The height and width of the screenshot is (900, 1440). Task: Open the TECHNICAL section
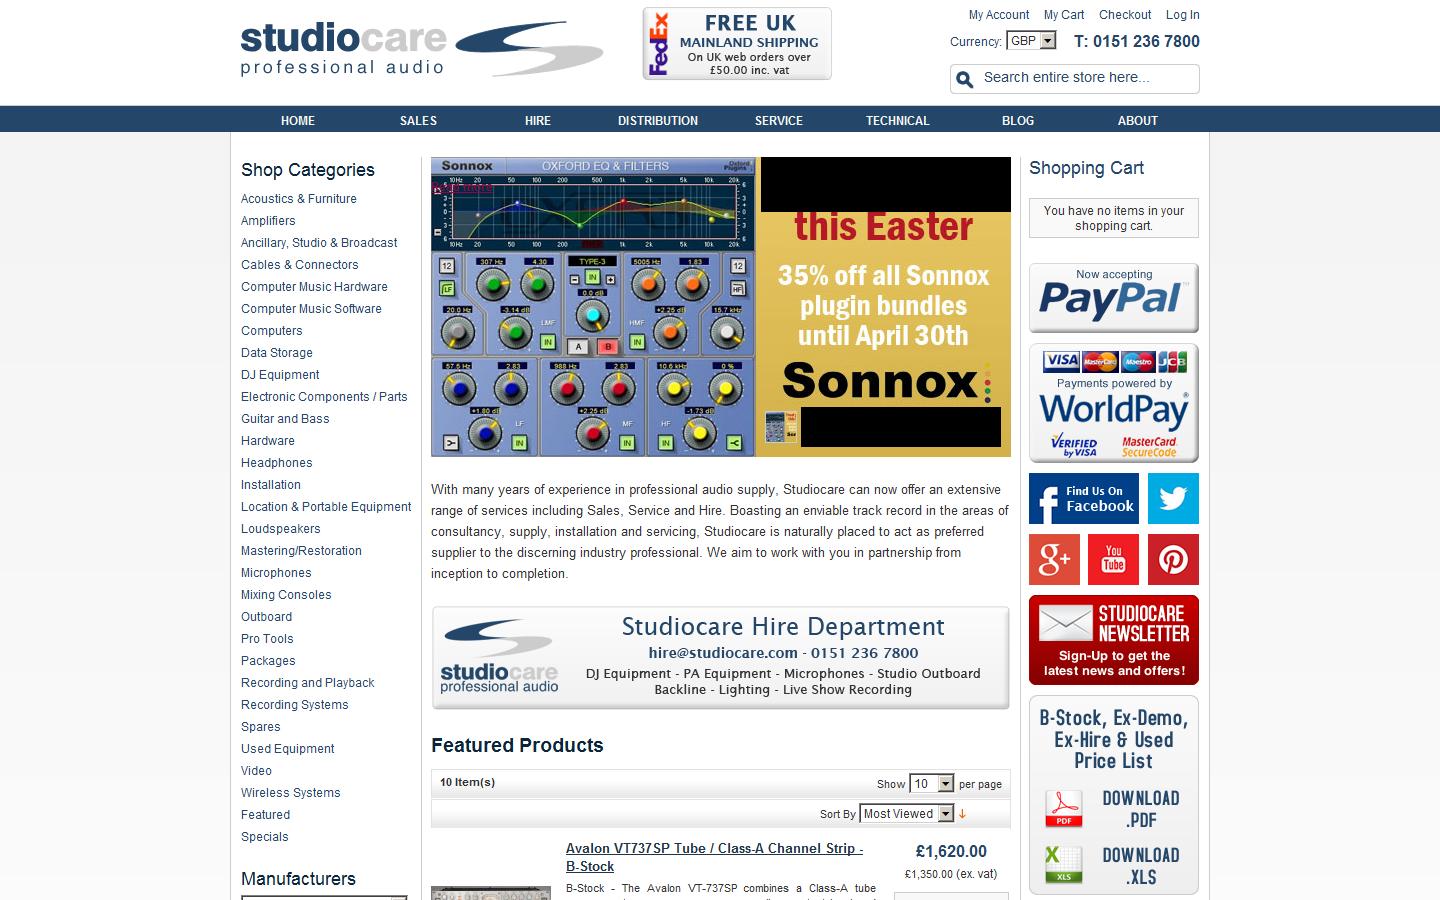(897, 120)
